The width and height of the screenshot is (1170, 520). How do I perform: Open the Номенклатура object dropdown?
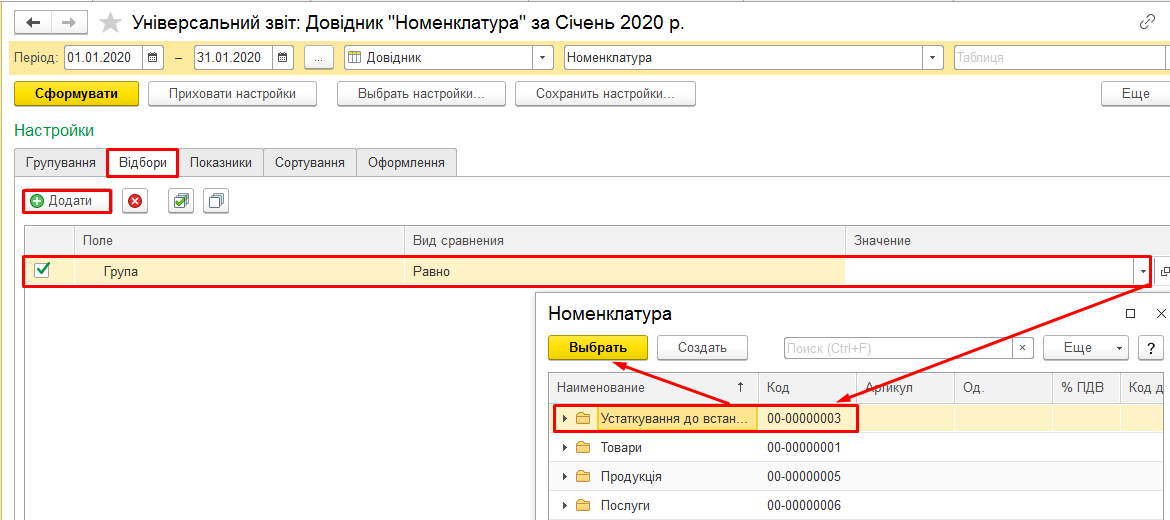933,57
